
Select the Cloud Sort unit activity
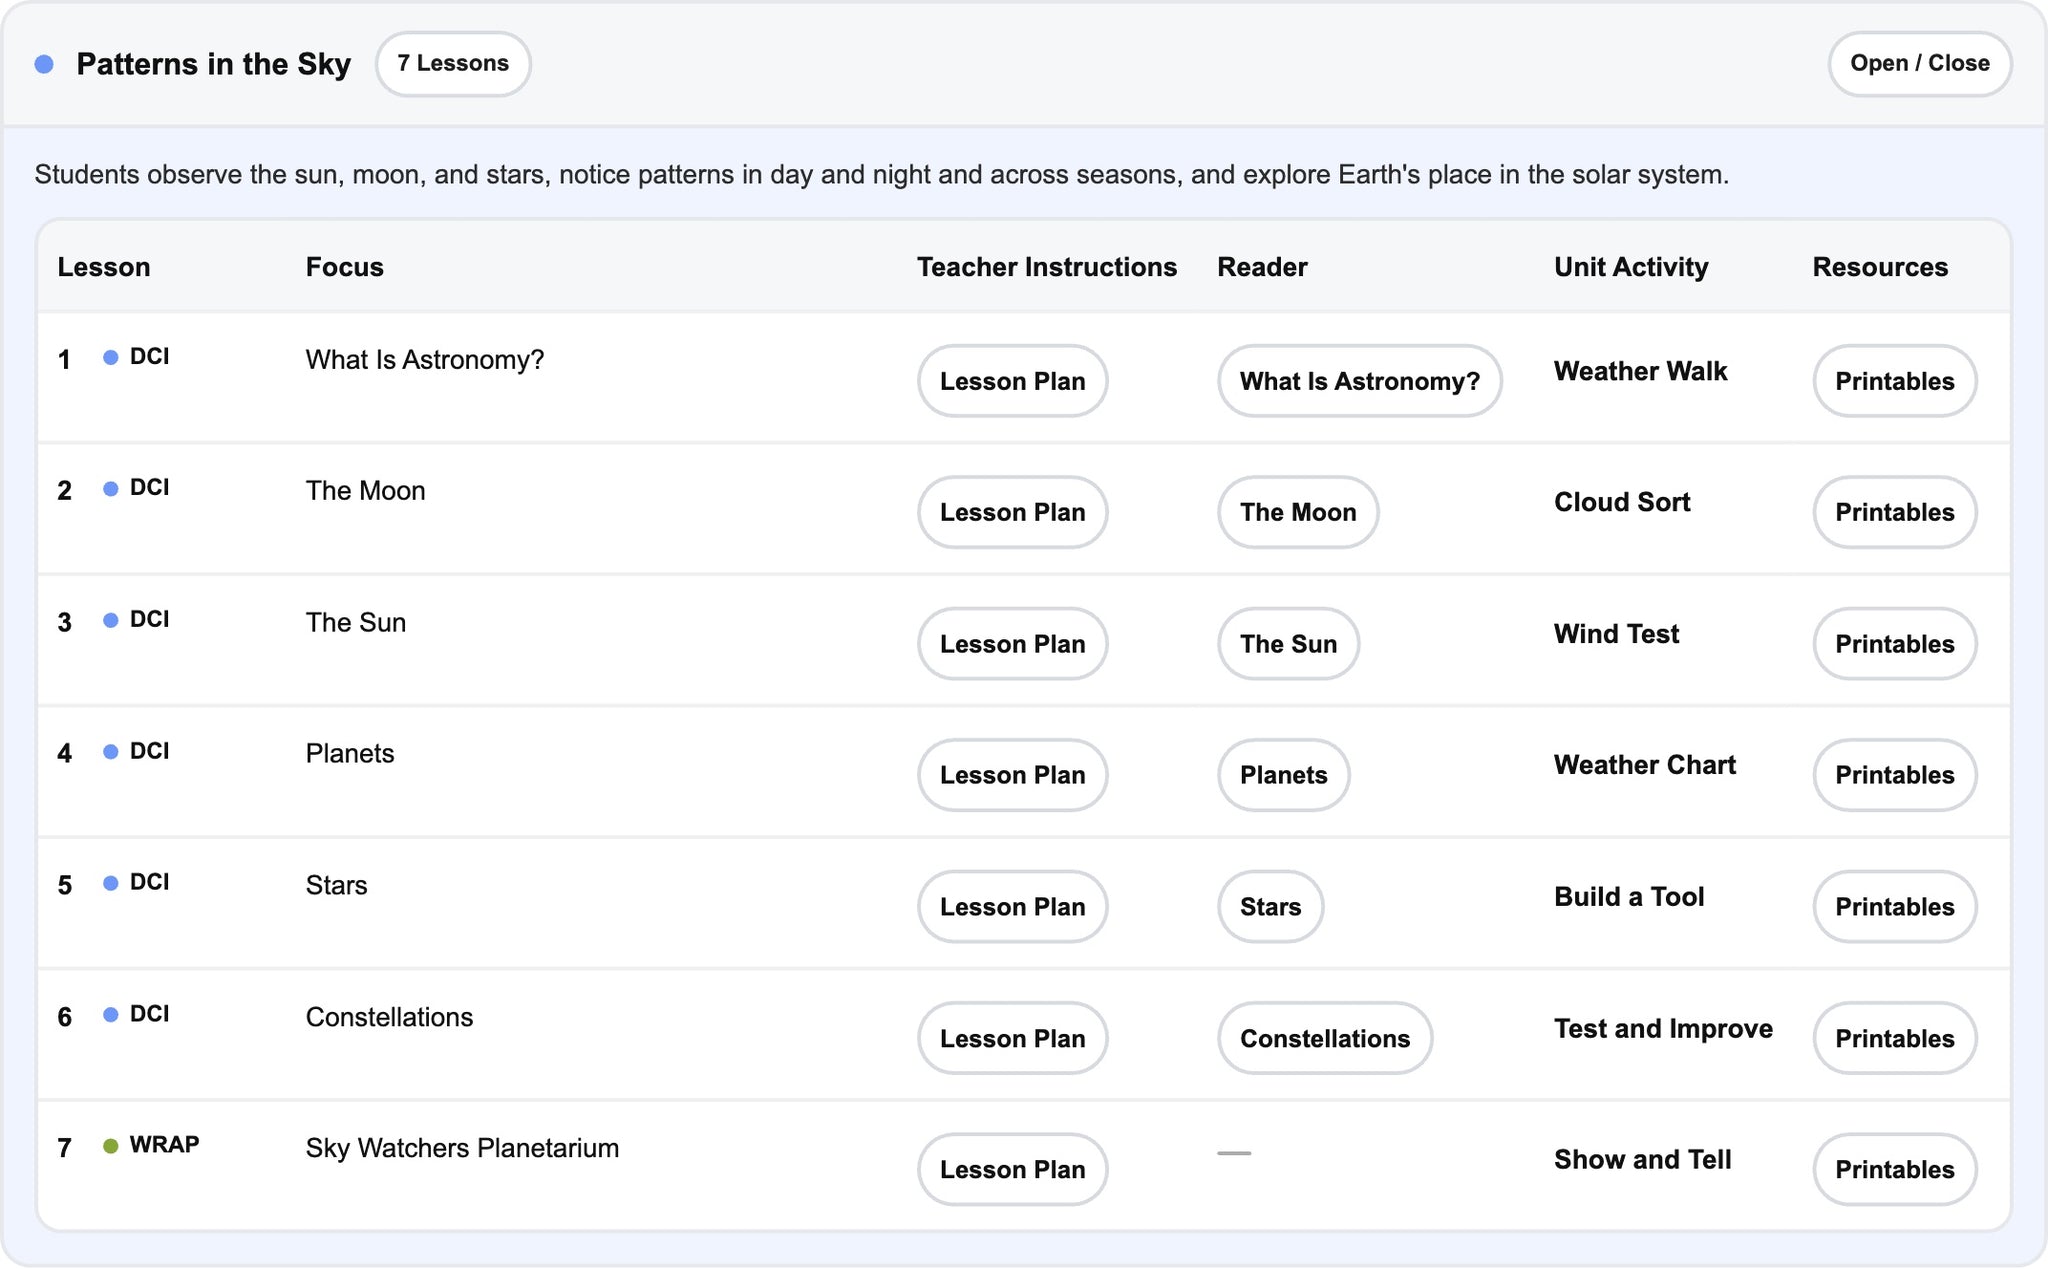1622,502
